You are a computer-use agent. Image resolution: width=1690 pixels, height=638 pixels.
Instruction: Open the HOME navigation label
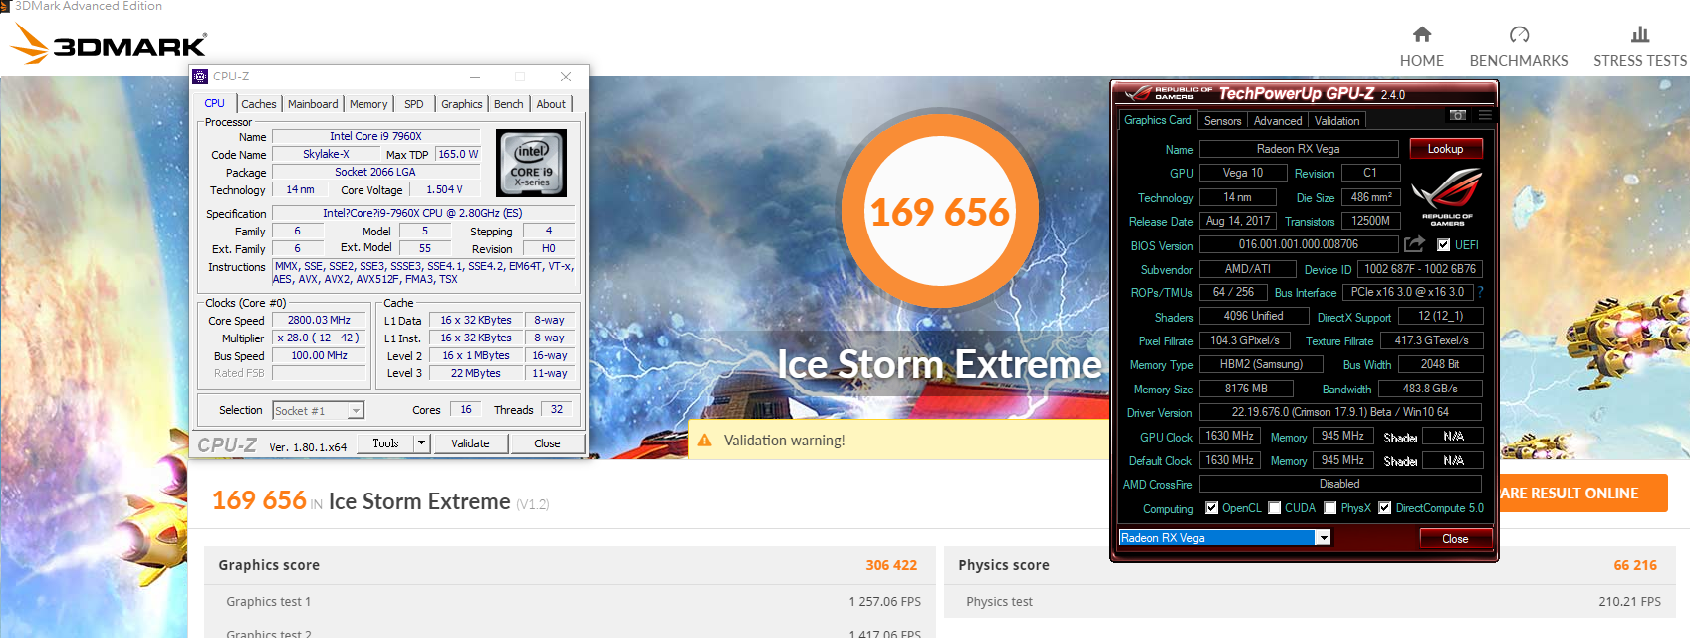[x=1422, y=61]
